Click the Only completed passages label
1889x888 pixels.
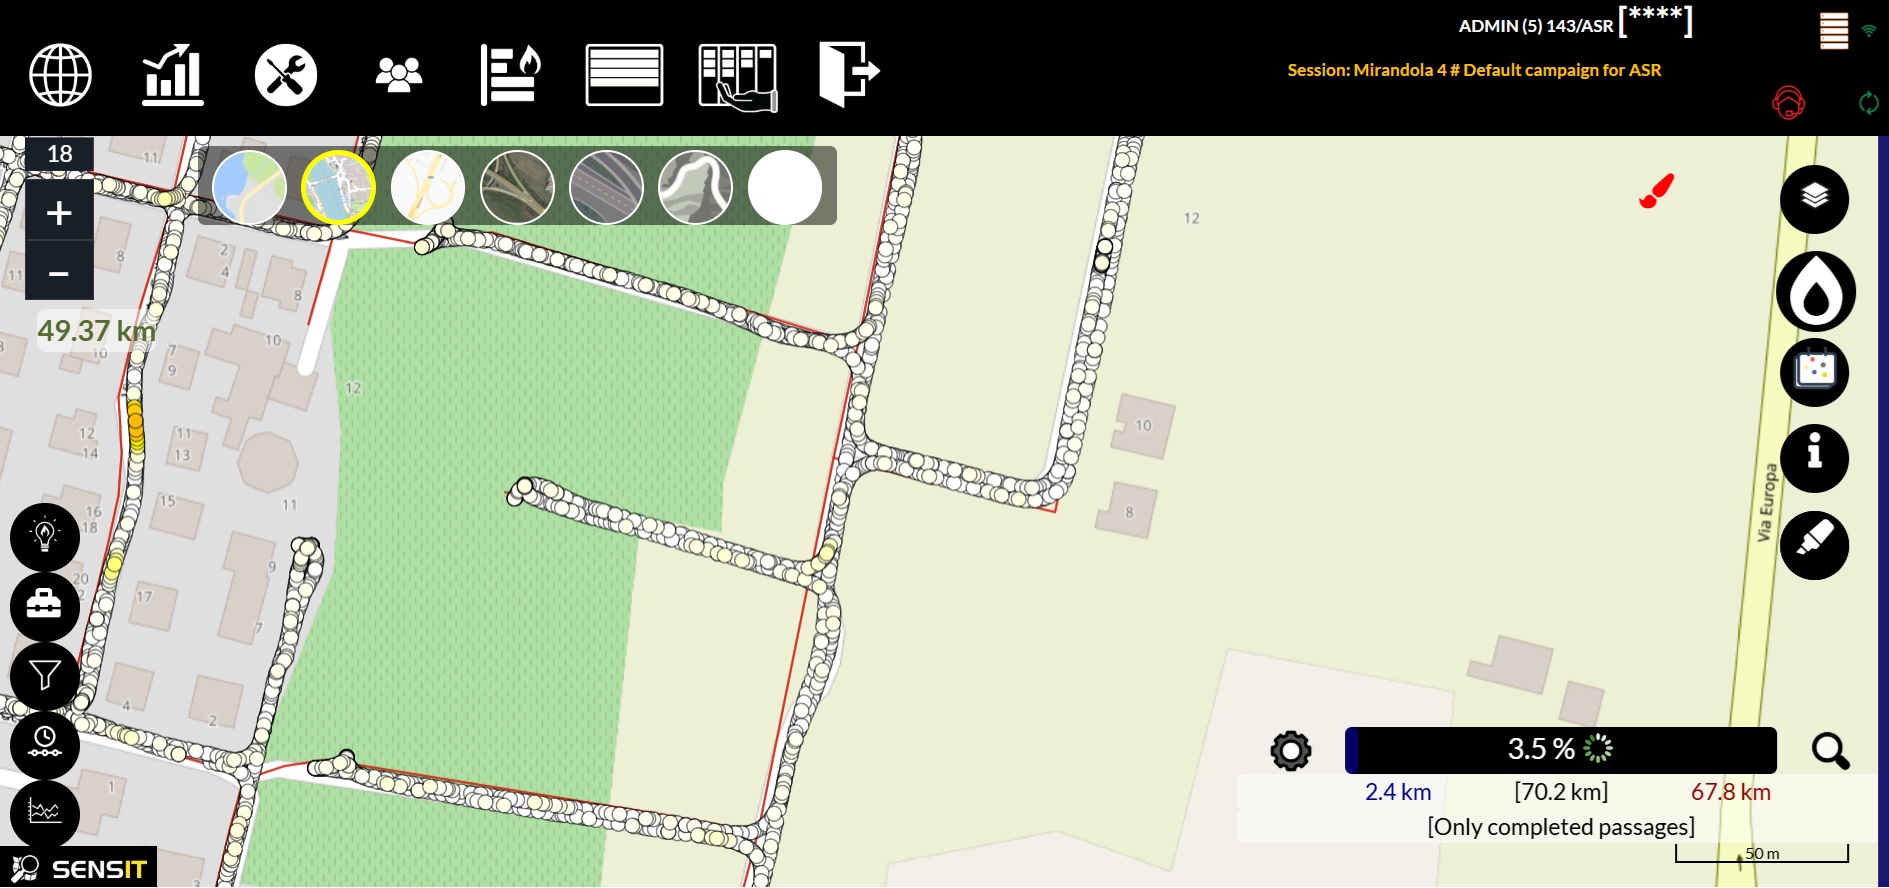pos(1561,827)
